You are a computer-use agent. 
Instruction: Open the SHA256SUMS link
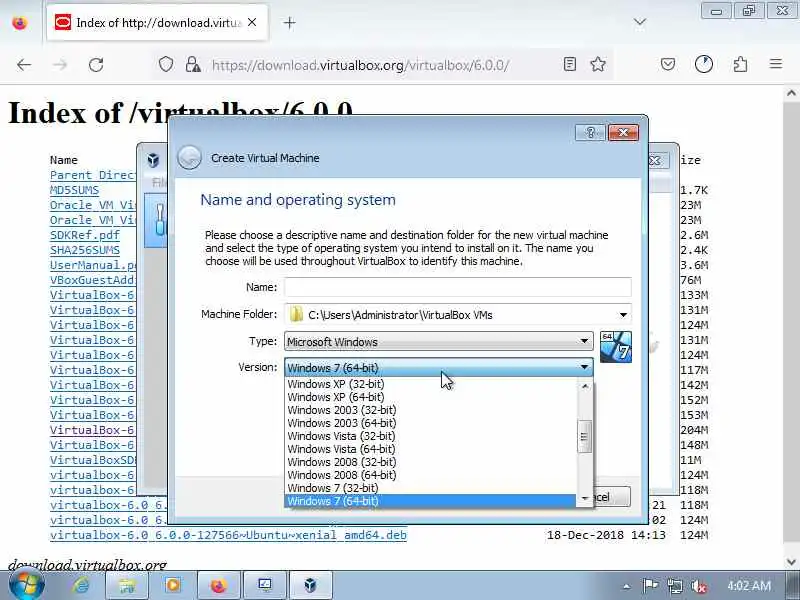[x=85, y=250]
